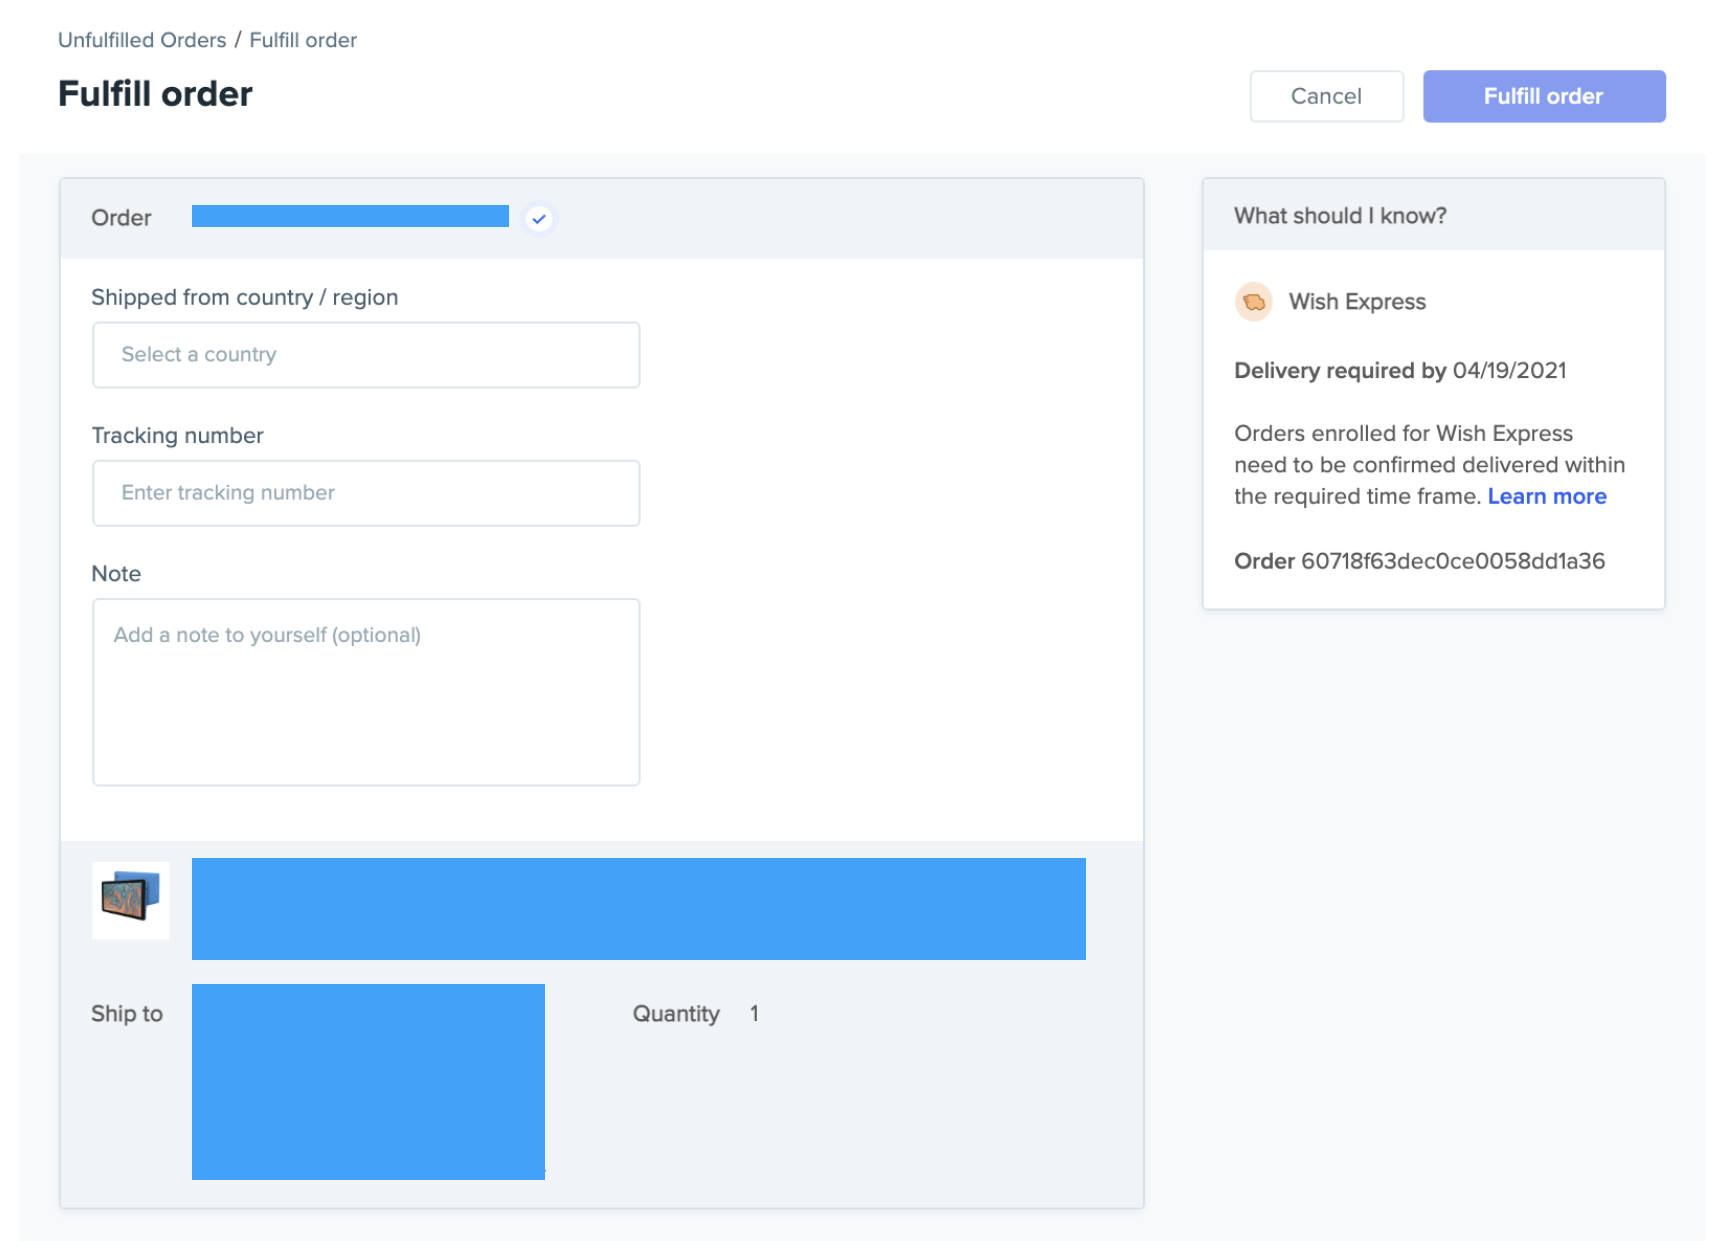Click the 'What should I know?' panel header
The width and height of the screenshot is (1718, 1254).
(1340, 216)
